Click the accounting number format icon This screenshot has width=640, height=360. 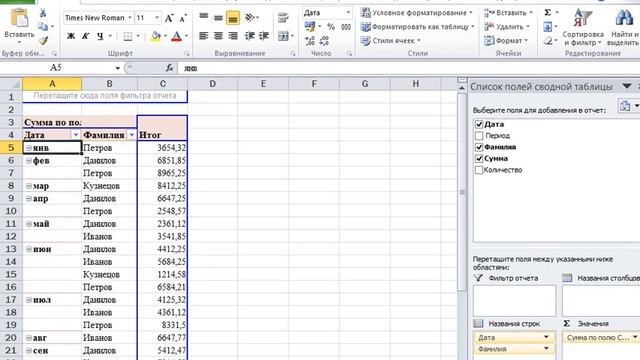[310, 27]
